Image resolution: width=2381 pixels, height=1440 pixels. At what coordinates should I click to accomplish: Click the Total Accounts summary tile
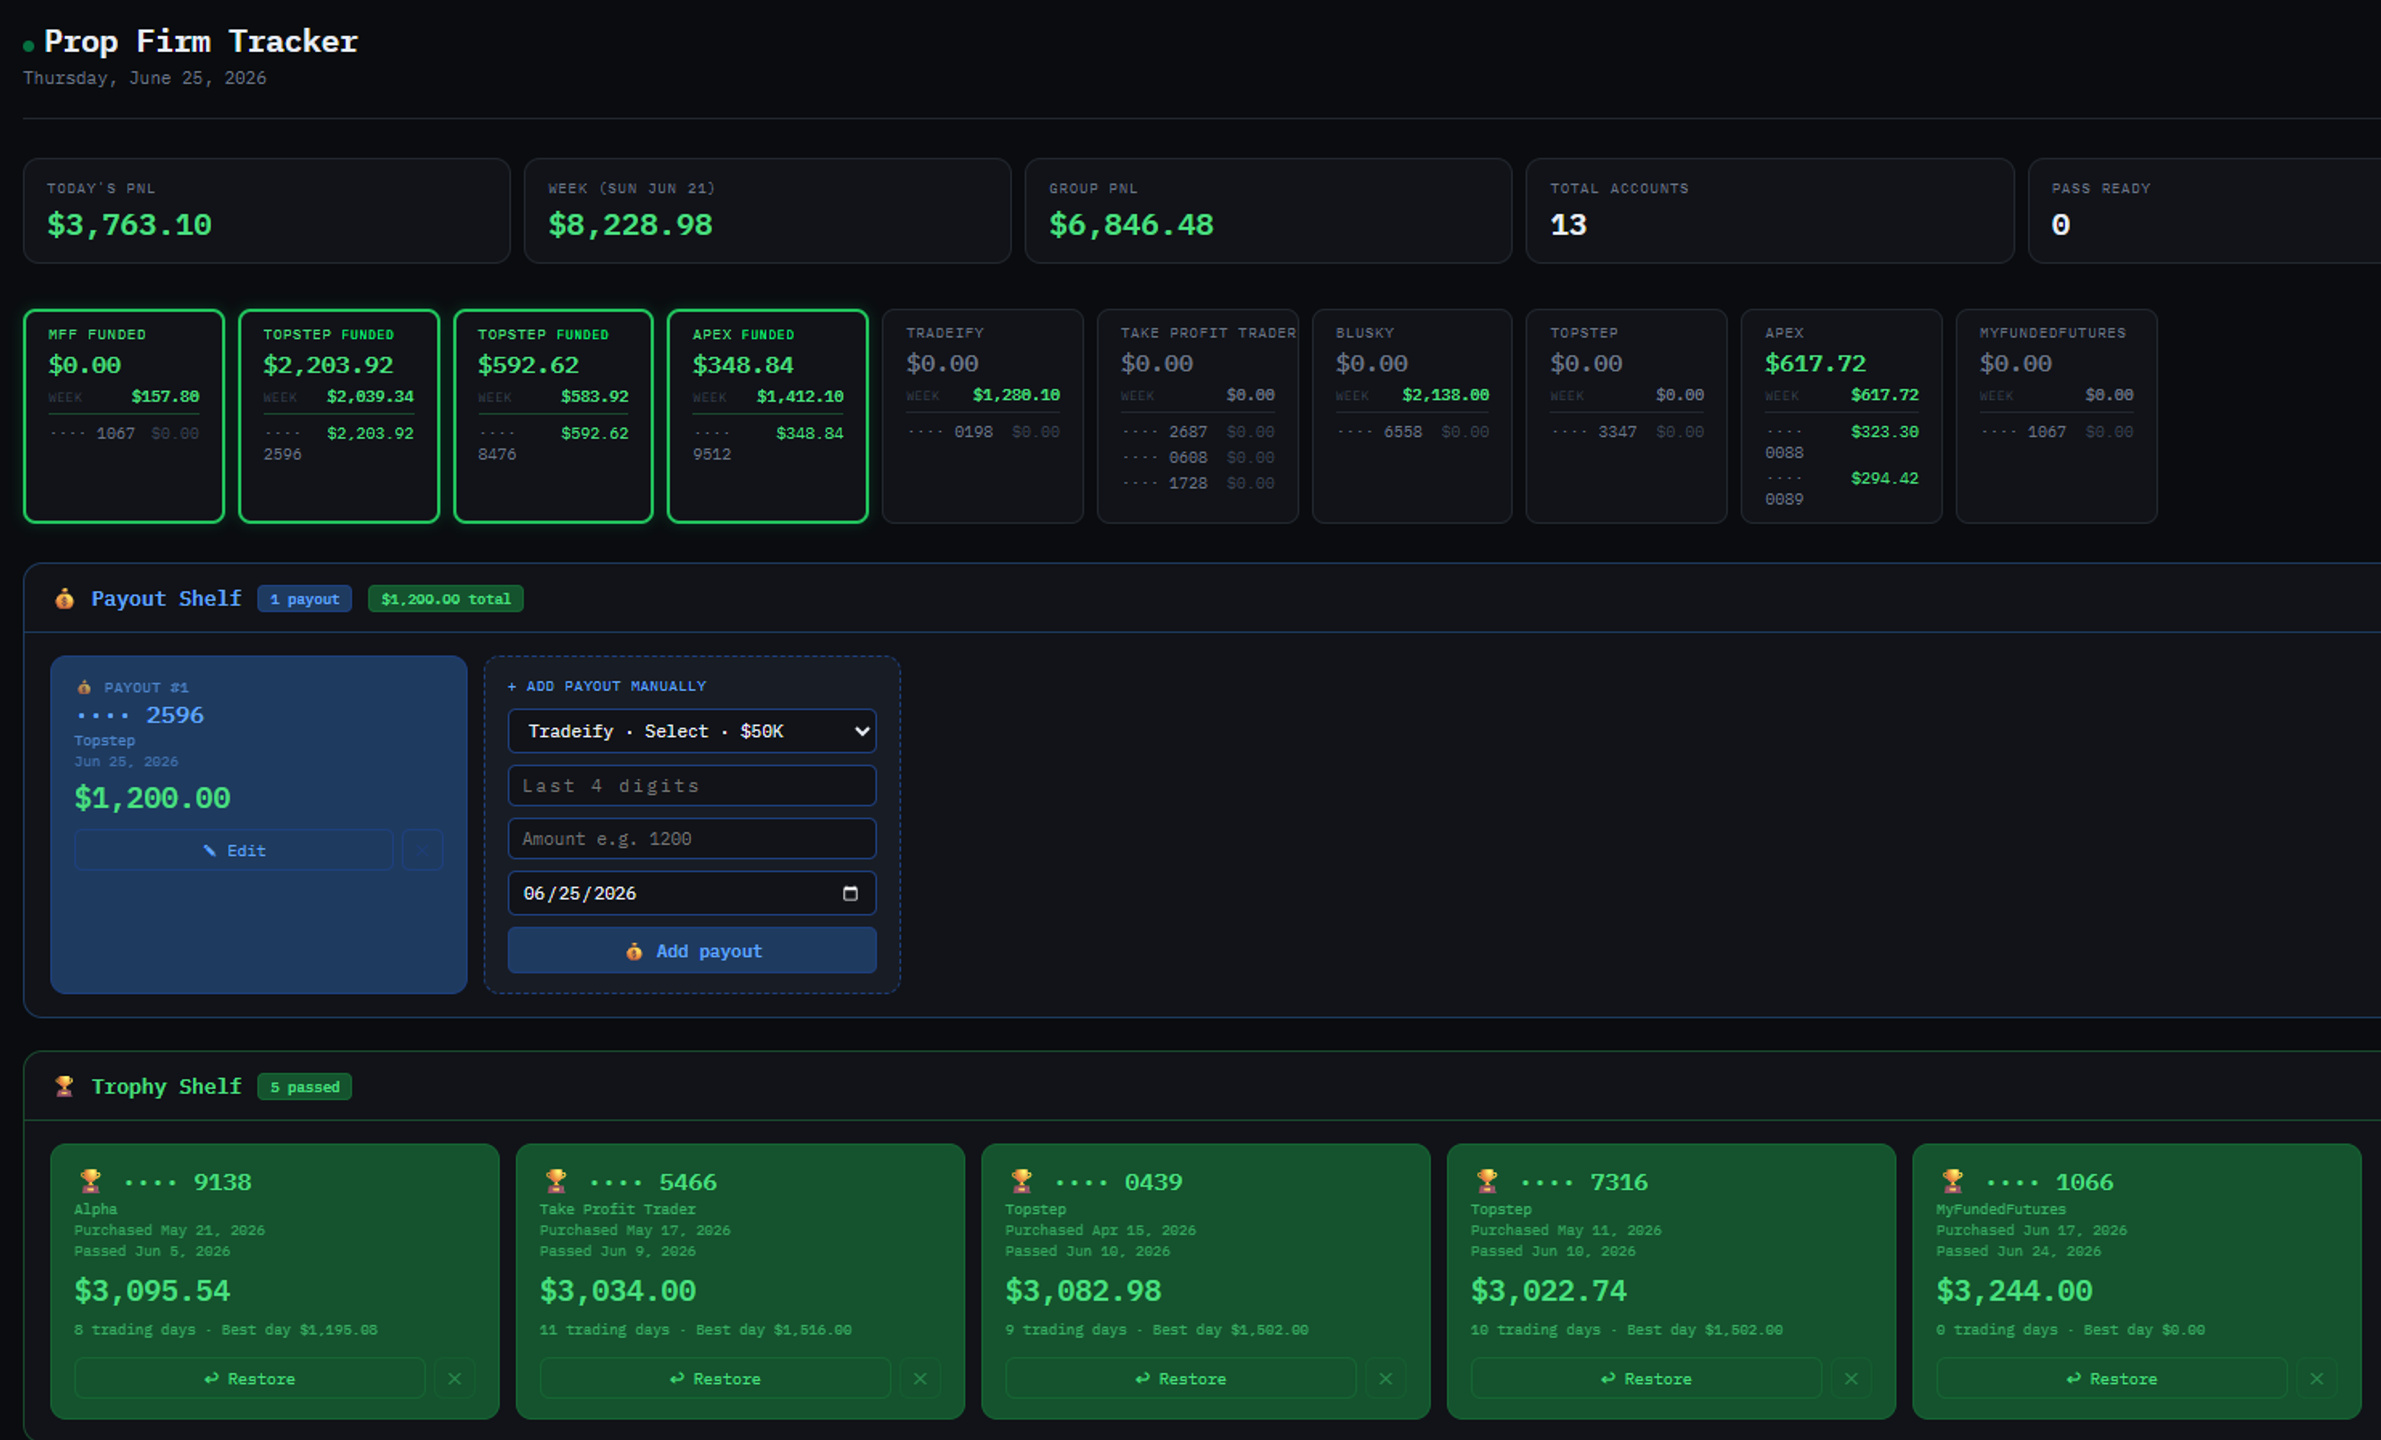(x=1770, y=211)
